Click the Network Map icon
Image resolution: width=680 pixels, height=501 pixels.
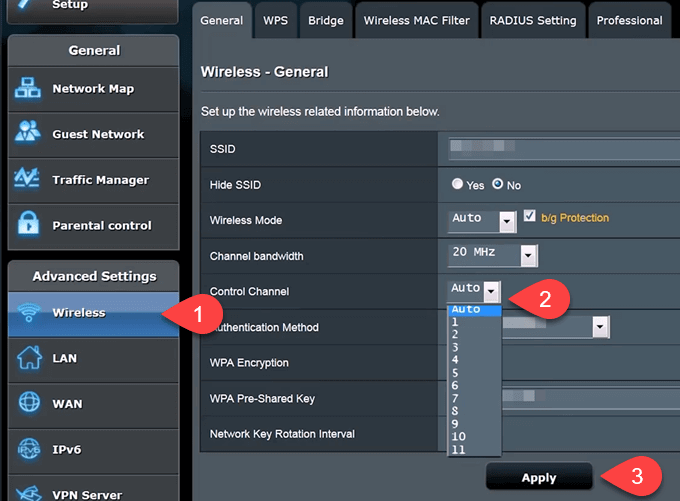pos(27,89)
